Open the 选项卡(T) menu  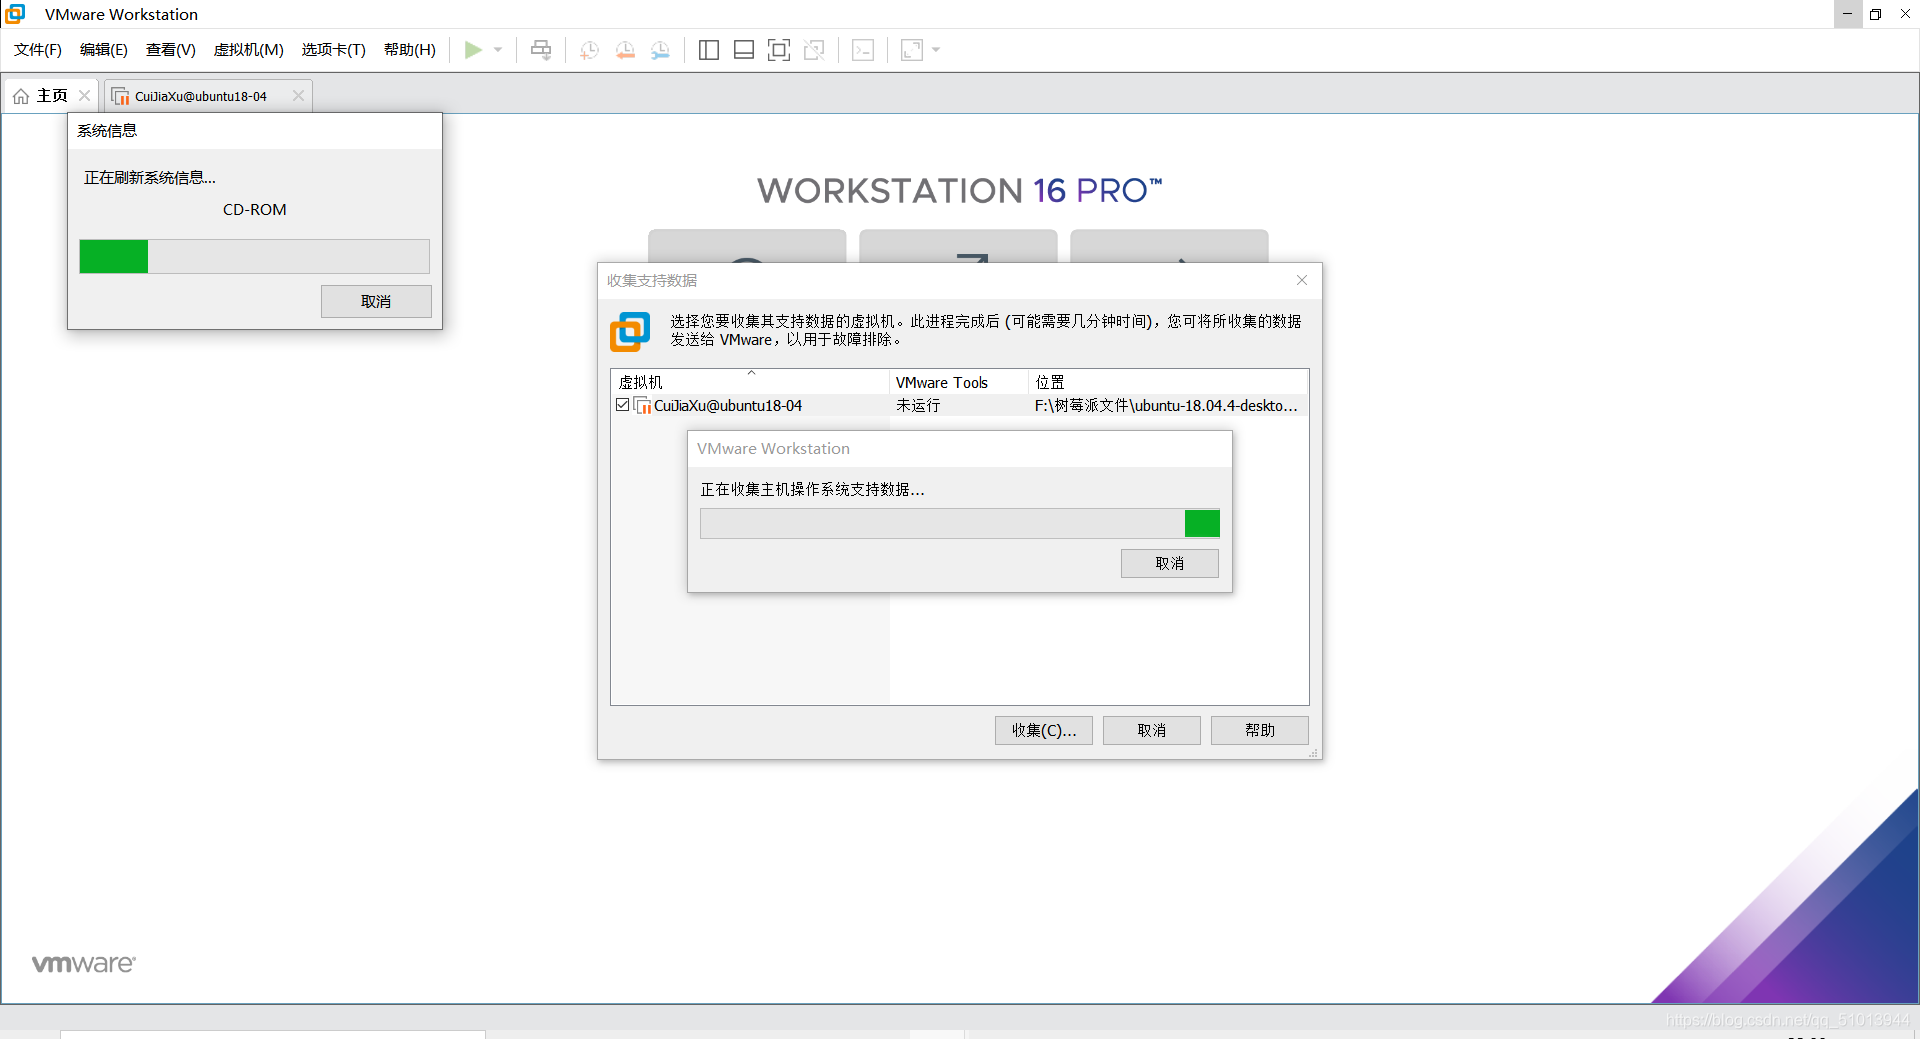[334, 50]
